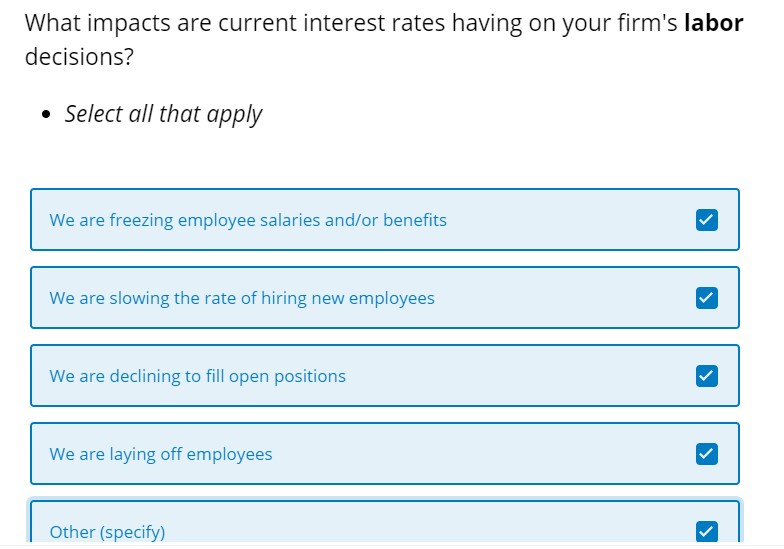Image resolution: width=784 pixels, height=549 pixels.
Task: Toggle the slowing hiring rate checkbox
Action: (x=706, y=298)
